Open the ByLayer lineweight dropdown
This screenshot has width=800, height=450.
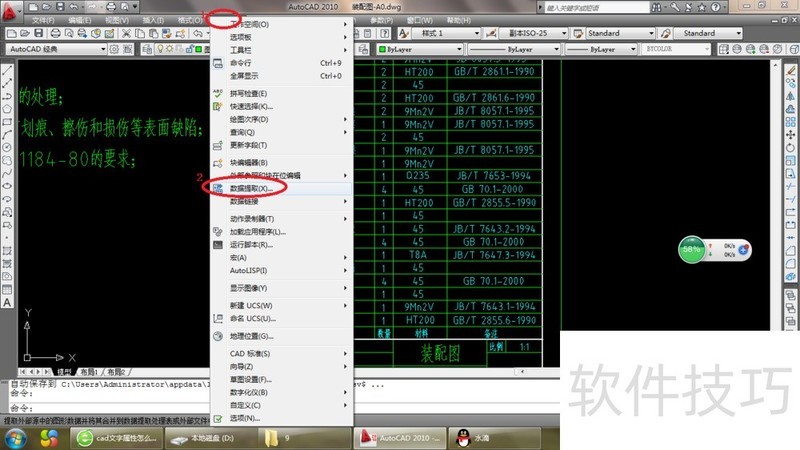coord(601,49)
